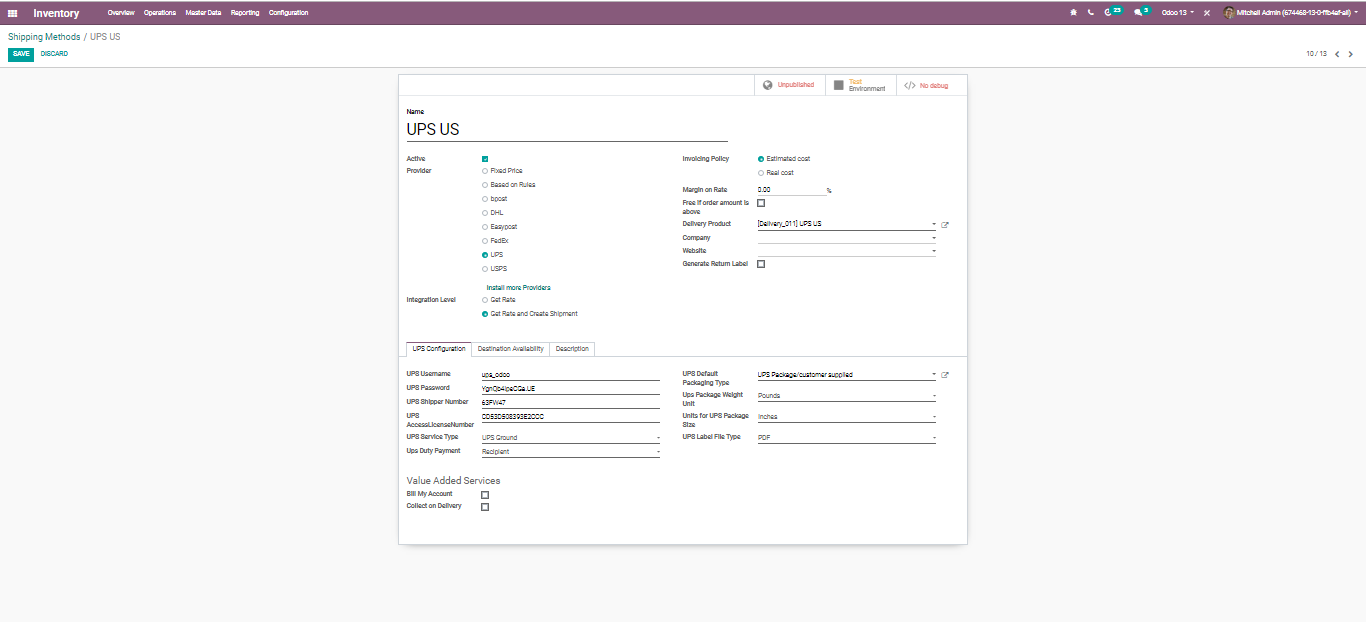Go to next record arrow
Image resolution: width=1366 pixels, height=622 pixels.
(x=1351, y=54)
